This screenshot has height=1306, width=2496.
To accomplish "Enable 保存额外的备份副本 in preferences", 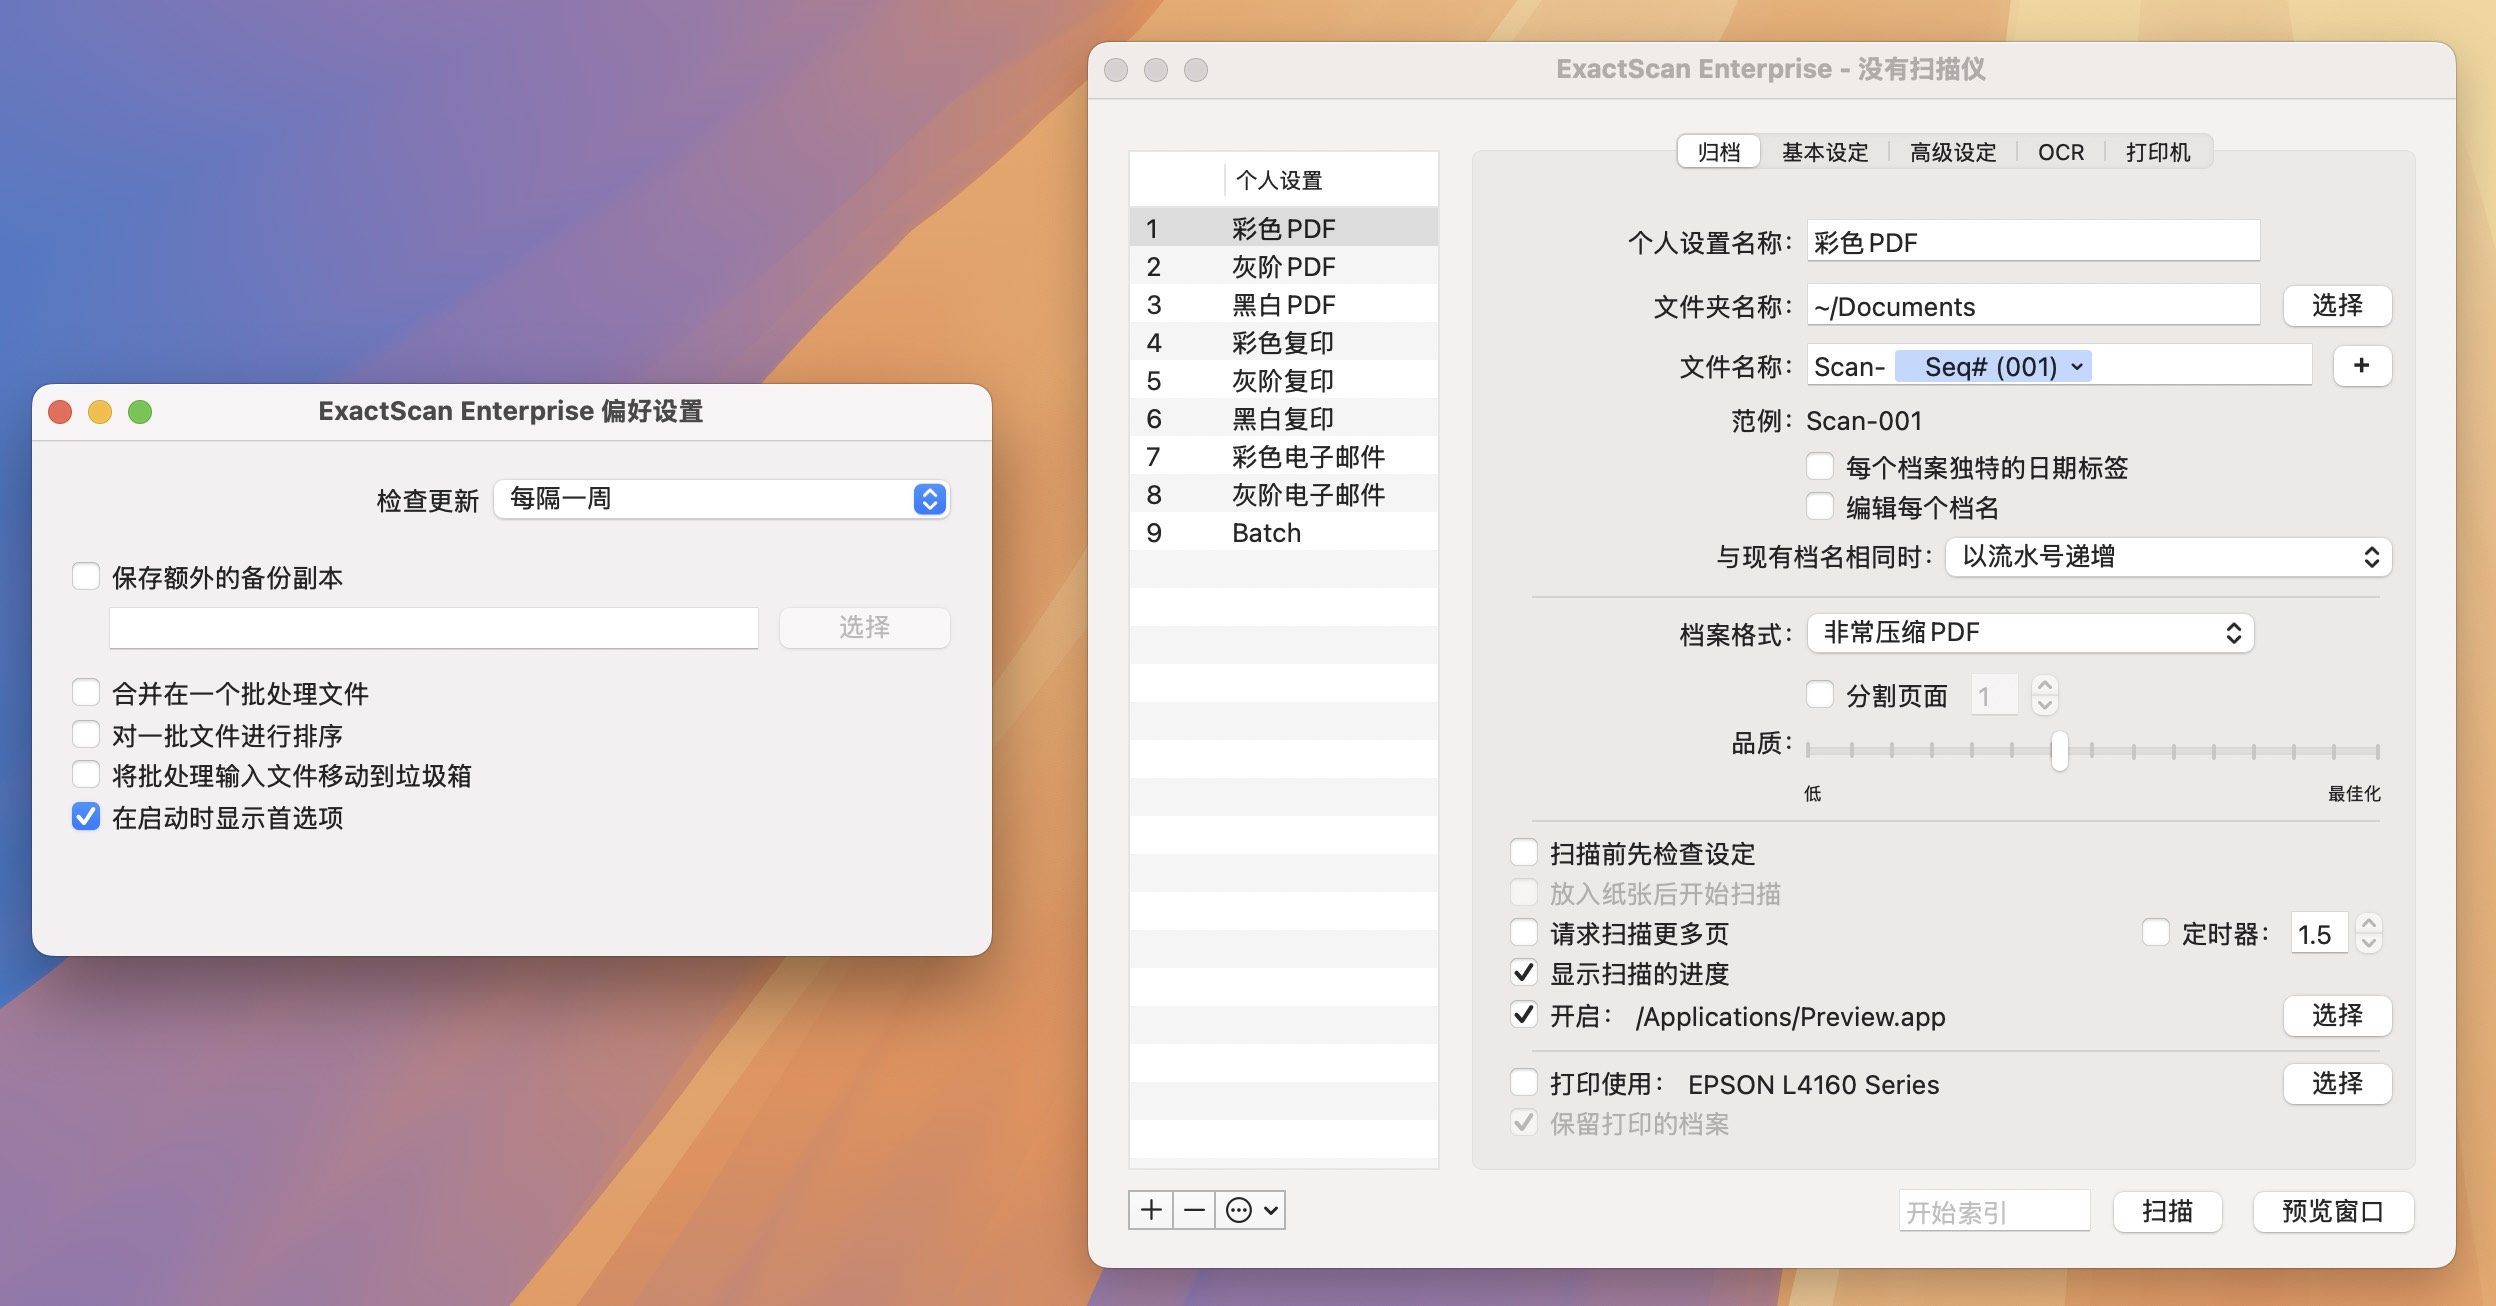I will (85, 575).
